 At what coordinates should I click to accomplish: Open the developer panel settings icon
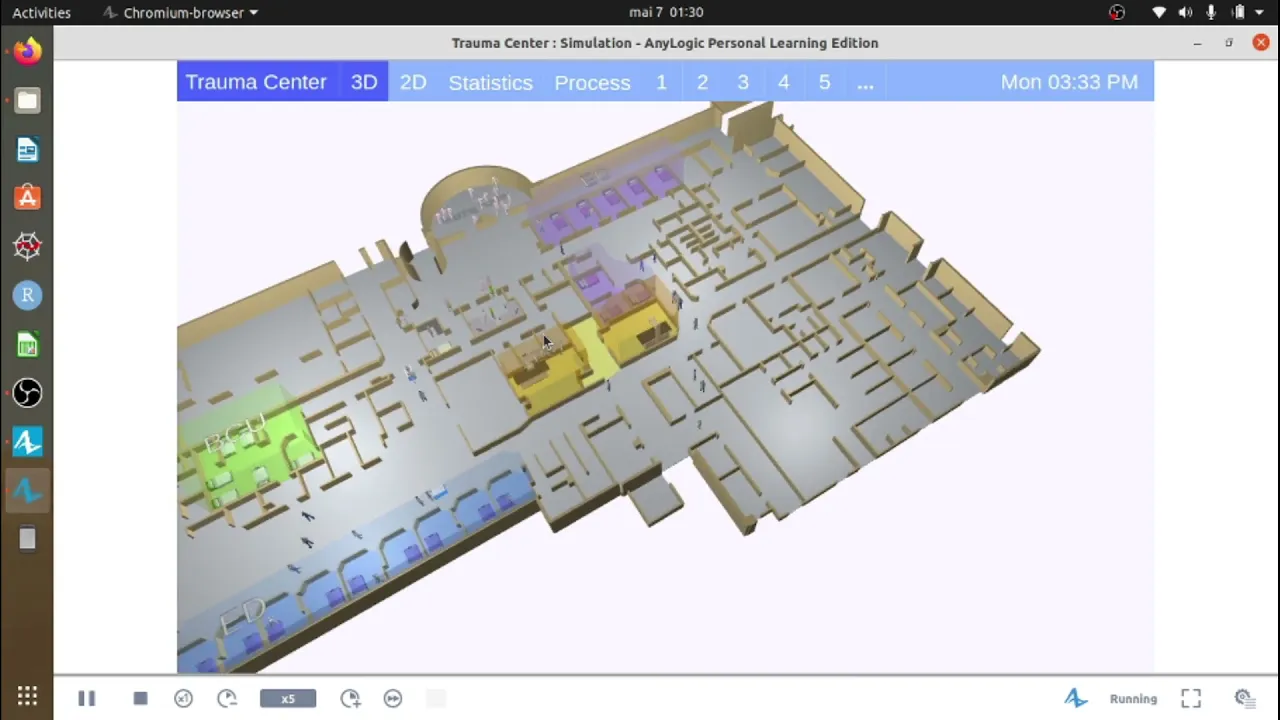coord(1244,699)
